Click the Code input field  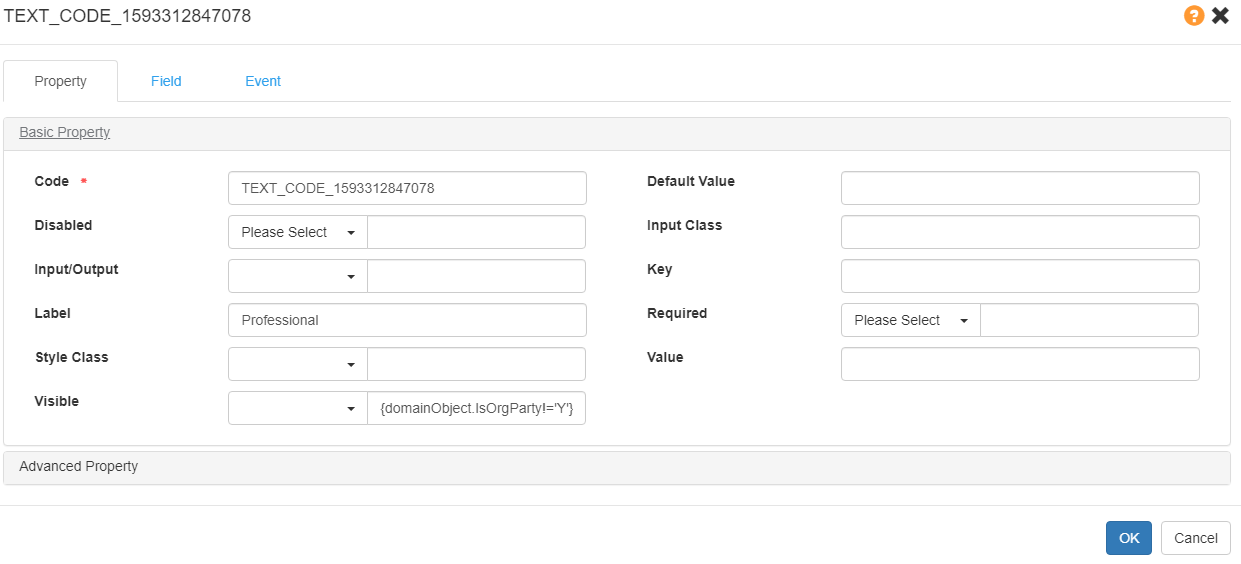point(407,188)
